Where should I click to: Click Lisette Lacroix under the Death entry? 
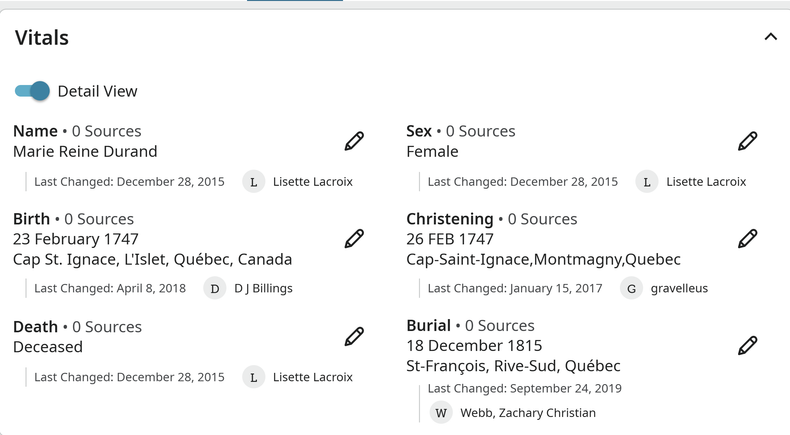click(x=313, y=378)
